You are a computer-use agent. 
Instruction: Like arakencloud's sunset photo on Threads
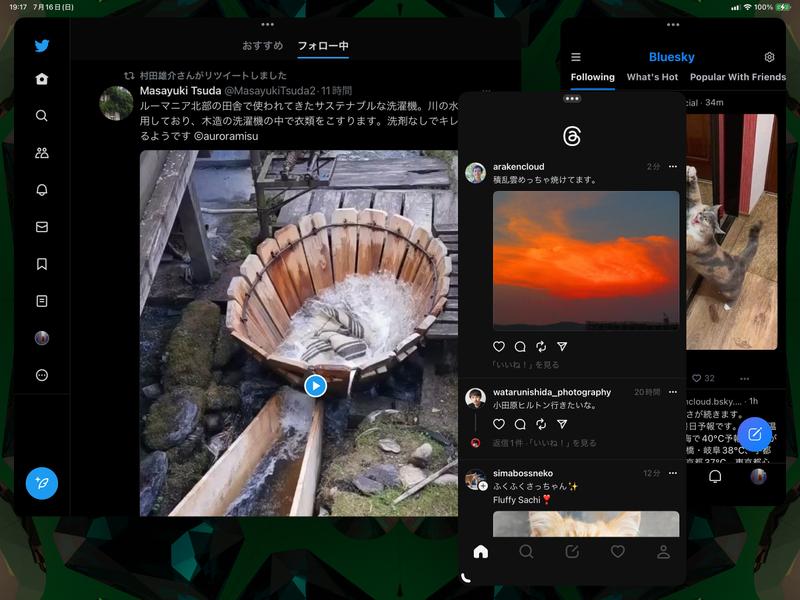[499, 346]
